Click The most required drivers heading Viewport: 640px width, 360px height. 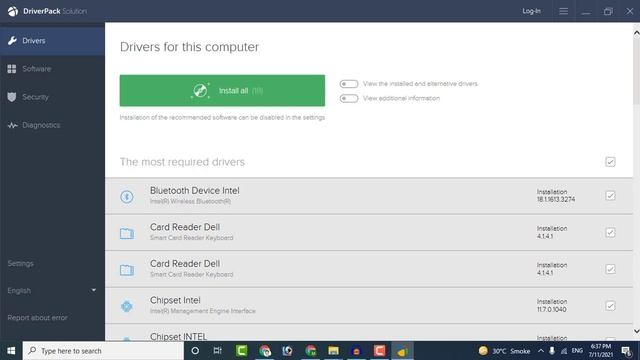[x=182, y=162]
